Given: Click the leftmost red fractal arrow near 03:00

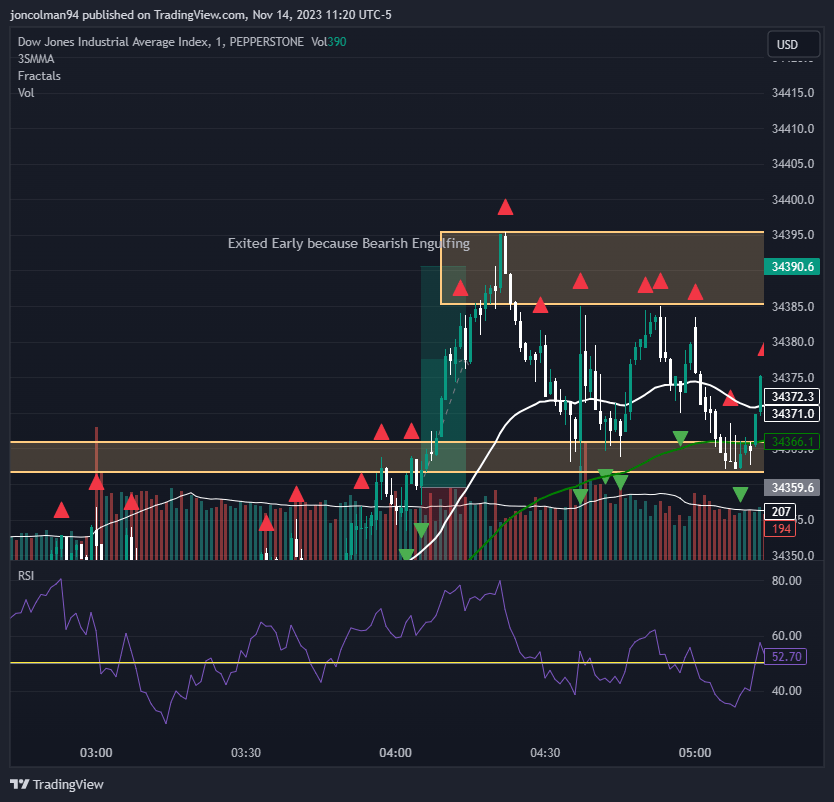Looking at the screenshot, I should [61, 510].
